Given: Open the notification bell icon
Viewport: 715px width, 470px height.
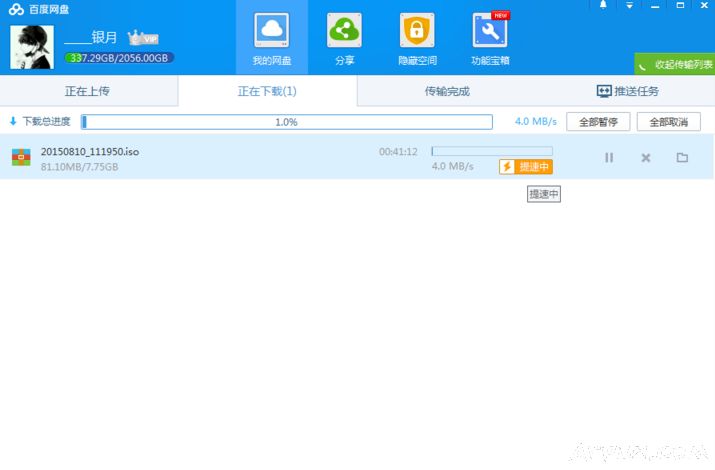Looking at the screenshot, I should (x=603, y=5).
